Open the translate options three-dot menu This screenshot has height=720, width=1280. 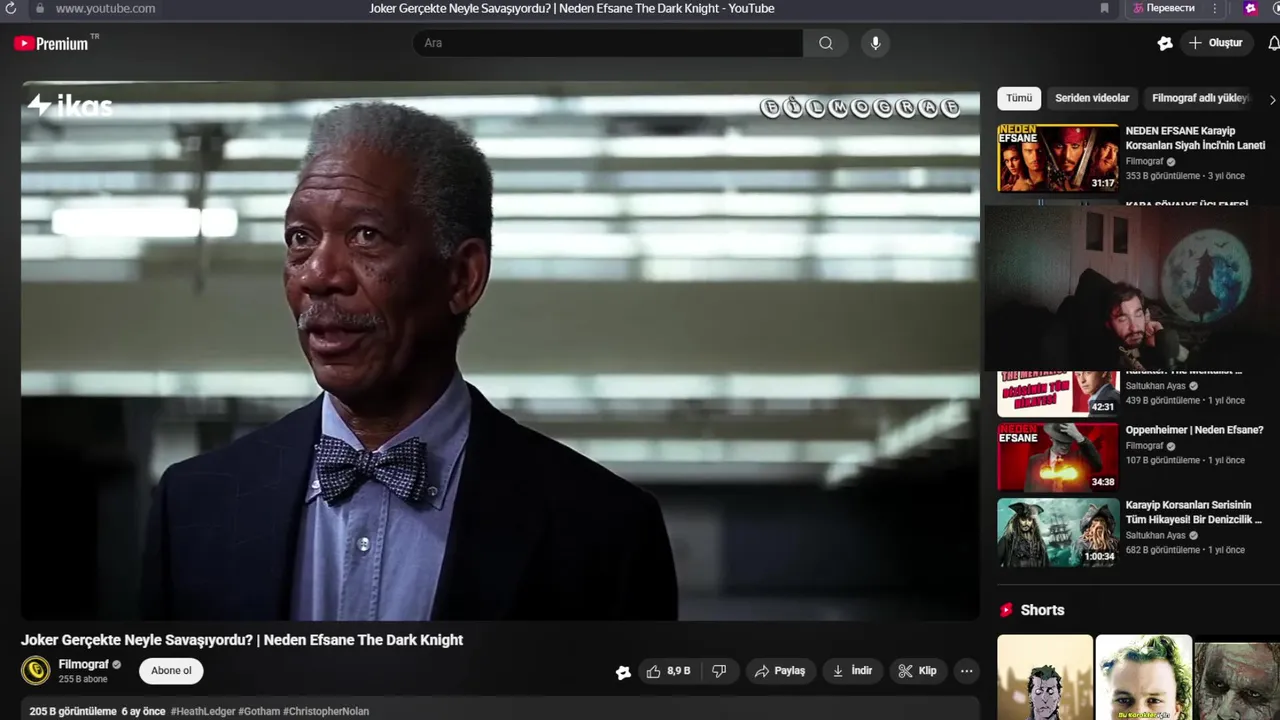click(1215, 8)
